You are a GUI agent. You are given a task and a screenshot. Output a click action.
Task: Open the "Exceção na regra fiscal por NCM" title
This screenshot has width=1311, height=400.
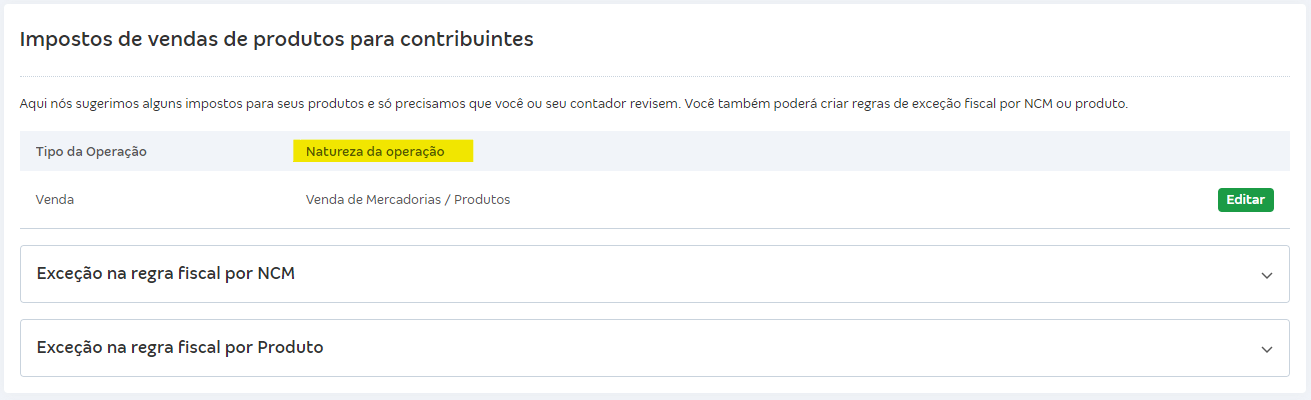click(165, 273)
